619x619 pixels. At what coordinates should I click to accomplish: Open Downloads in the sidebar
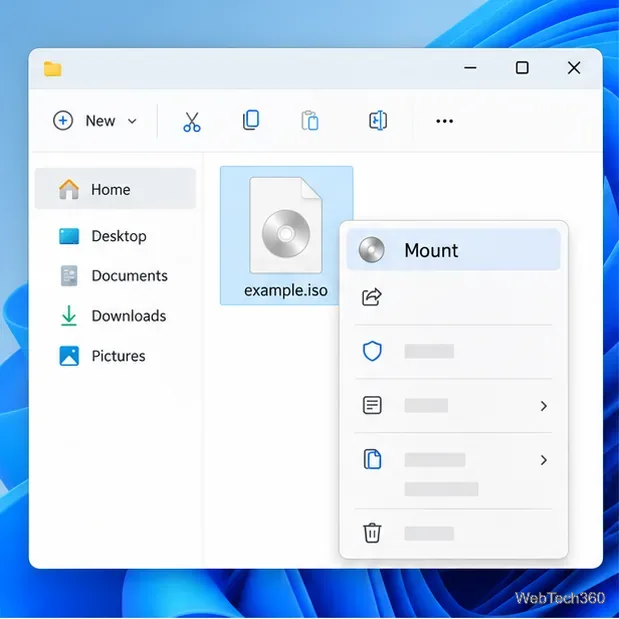tap(115, 316)
